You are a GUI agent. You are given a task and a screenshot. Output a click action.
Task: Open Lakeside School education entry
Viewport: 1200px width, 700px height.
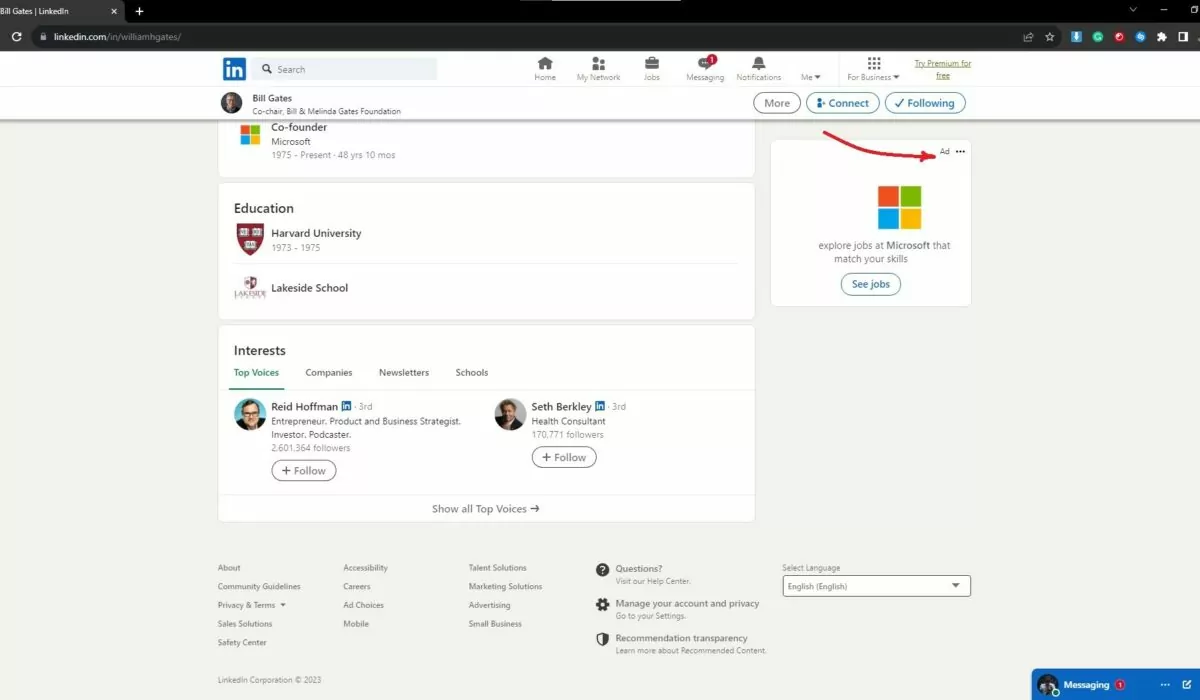click(310, 288)
